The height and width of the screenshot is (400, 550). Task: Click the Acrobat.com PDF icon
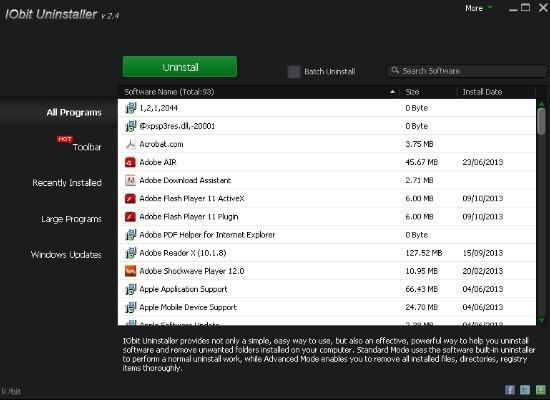pyautogui.click(x=130, y=144)
